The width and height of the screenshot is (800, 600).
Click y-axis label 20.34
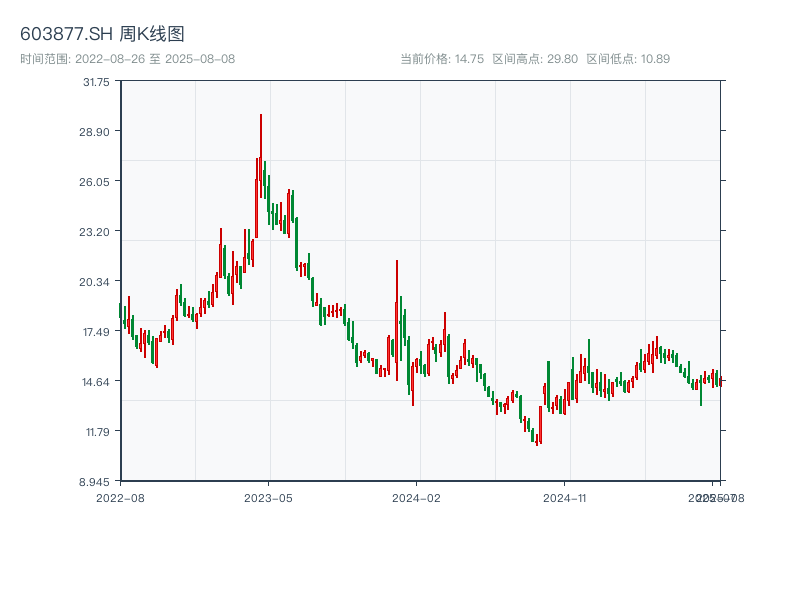[94, 282]
